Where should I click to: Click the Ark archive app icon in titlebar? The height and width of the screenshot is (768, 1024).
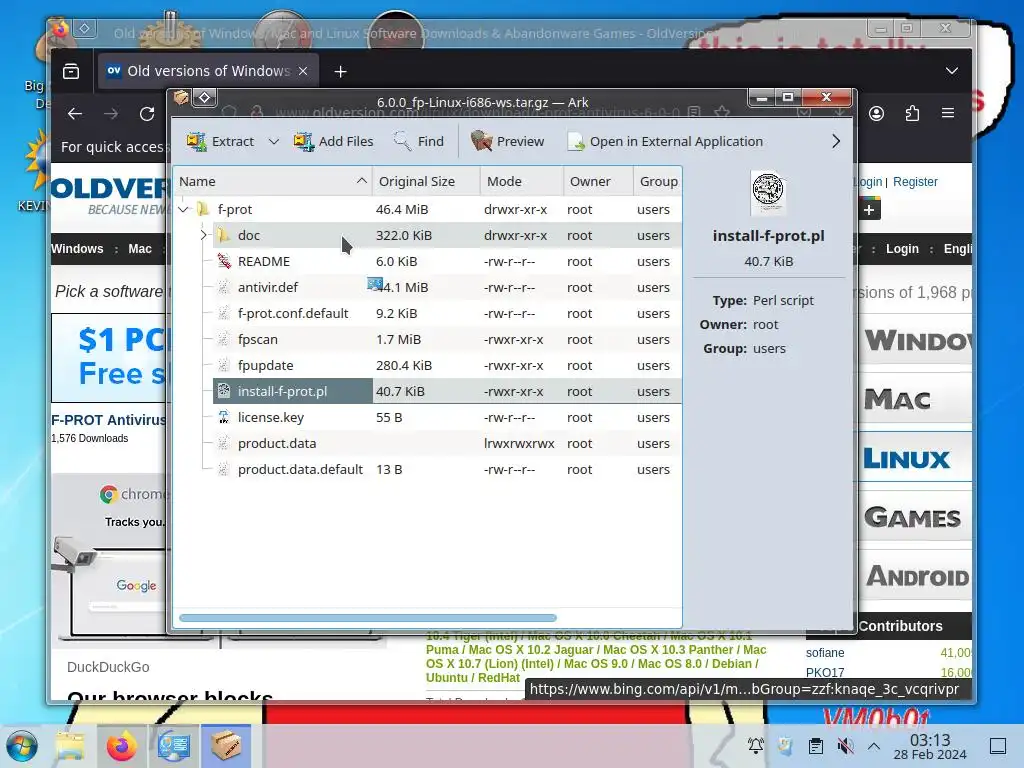181,98
